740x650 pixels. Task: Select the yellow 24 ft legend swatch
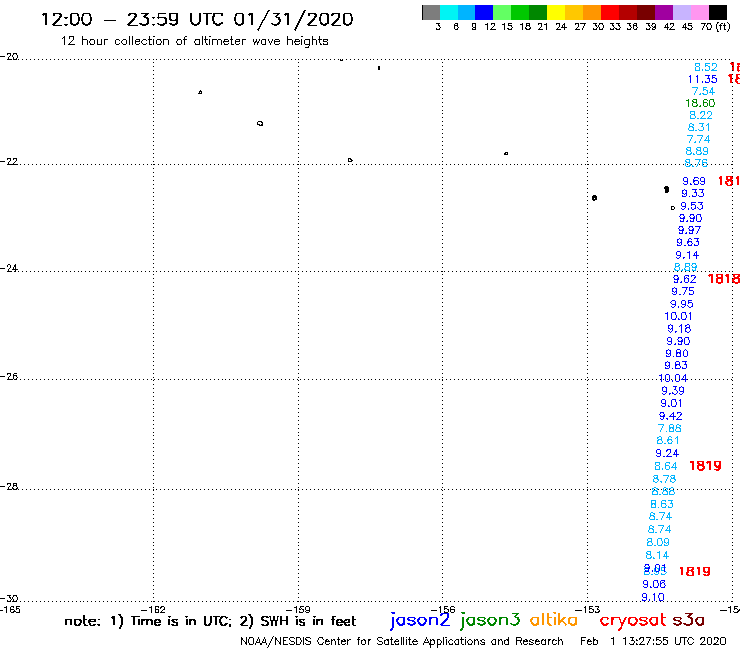coord(555,12)
